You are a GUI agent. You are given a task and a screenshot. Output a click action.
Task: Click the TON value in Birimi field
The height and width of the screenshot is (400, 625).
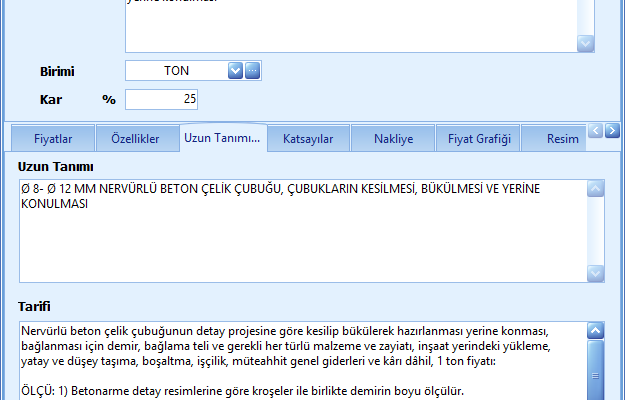(177, 71)
